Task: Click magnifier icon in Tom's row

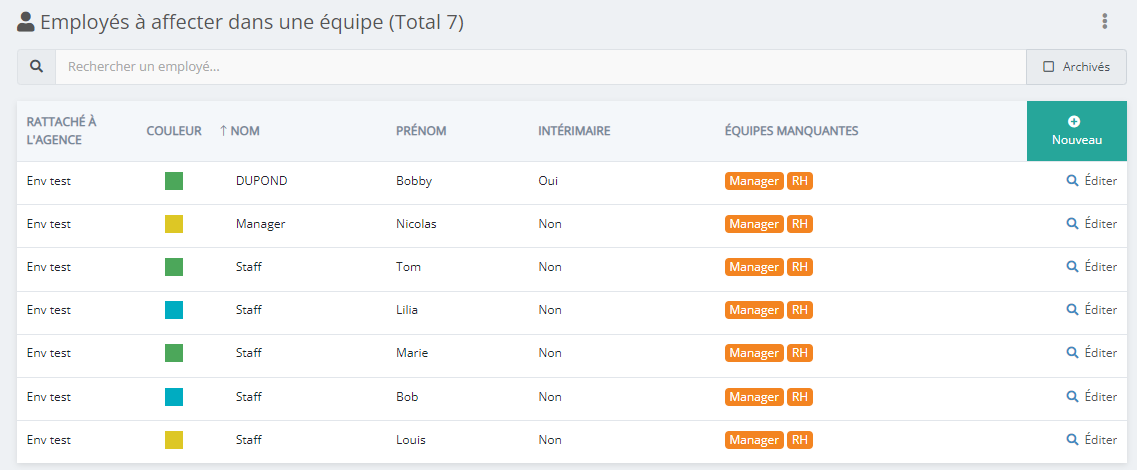Action: [x=1072, y=266]
